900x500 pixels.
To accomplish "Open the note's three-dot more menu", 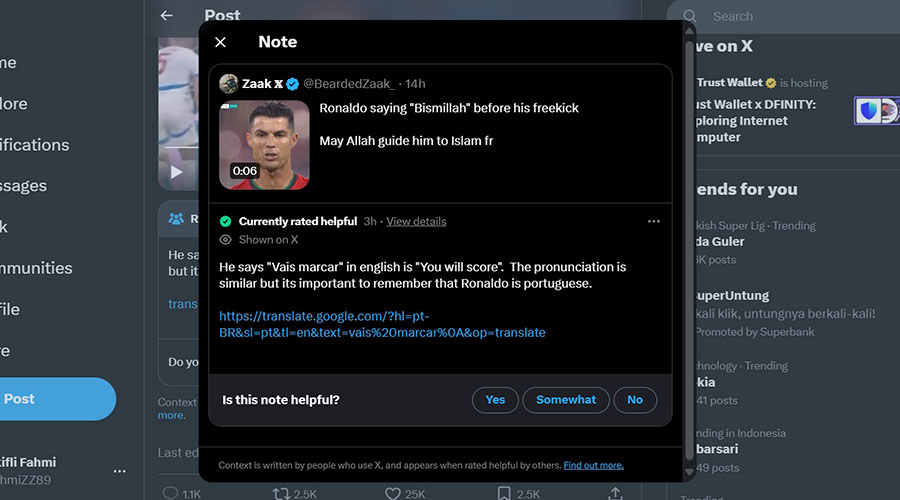I will (654, 221).
